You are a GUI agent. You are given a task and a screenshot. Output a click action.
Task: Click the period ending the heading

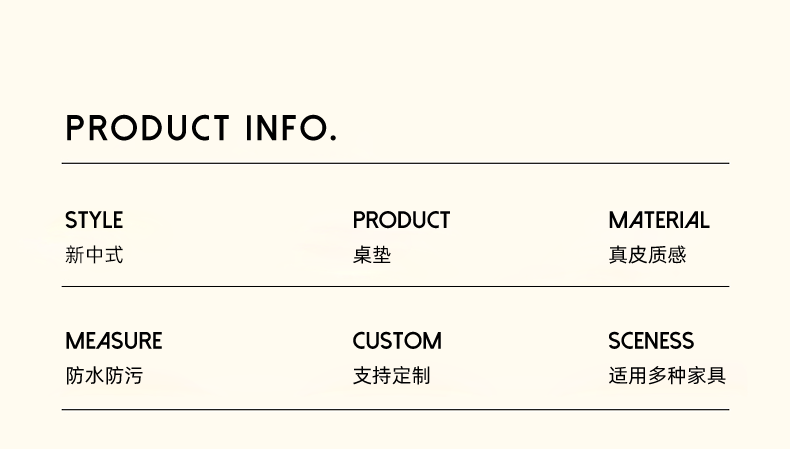pos(332,138)
